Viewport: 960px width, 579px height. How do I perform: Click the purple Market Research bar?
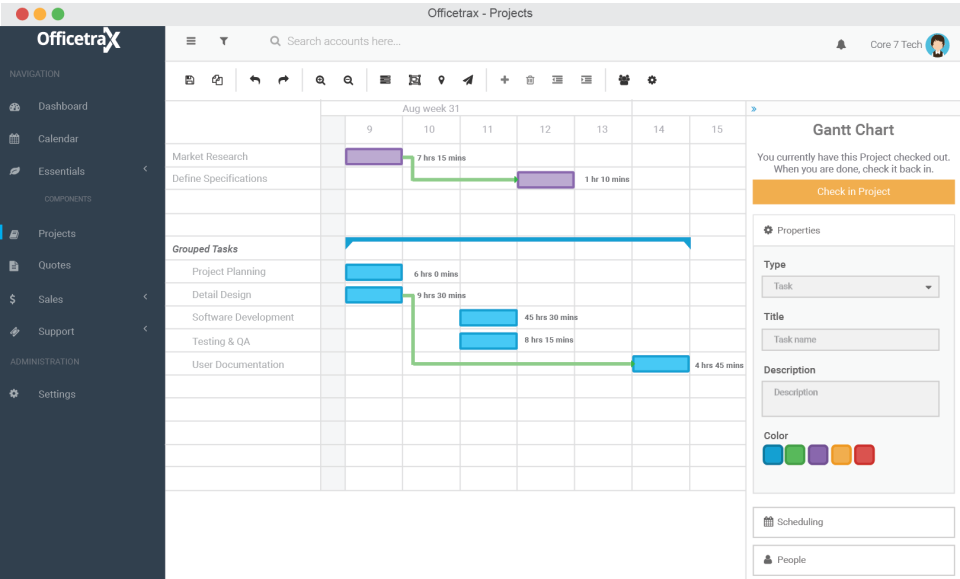373,157
